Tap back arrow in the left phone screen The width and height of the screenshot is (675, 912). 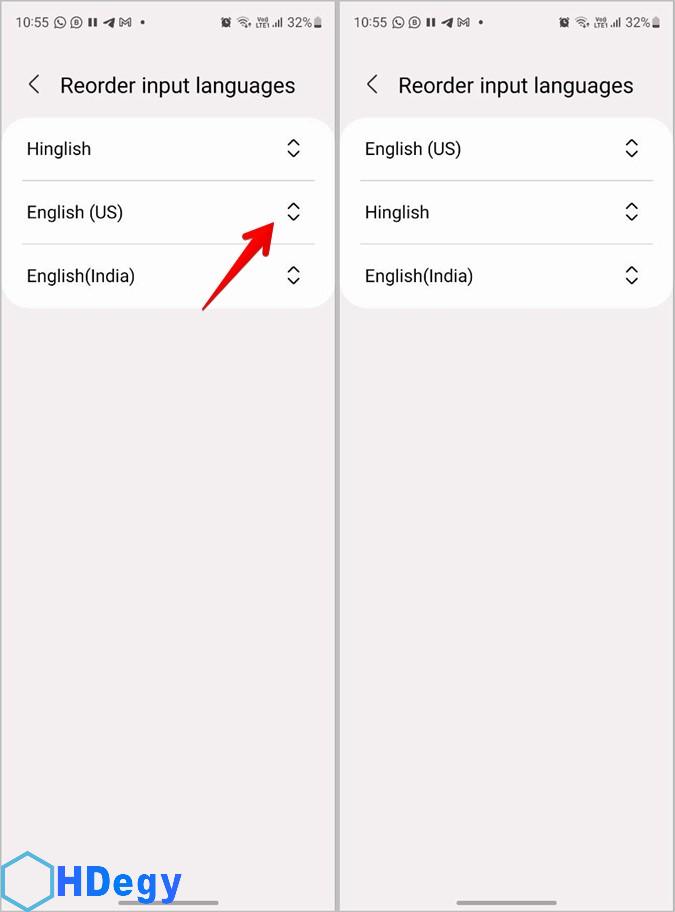click(34, 85)
